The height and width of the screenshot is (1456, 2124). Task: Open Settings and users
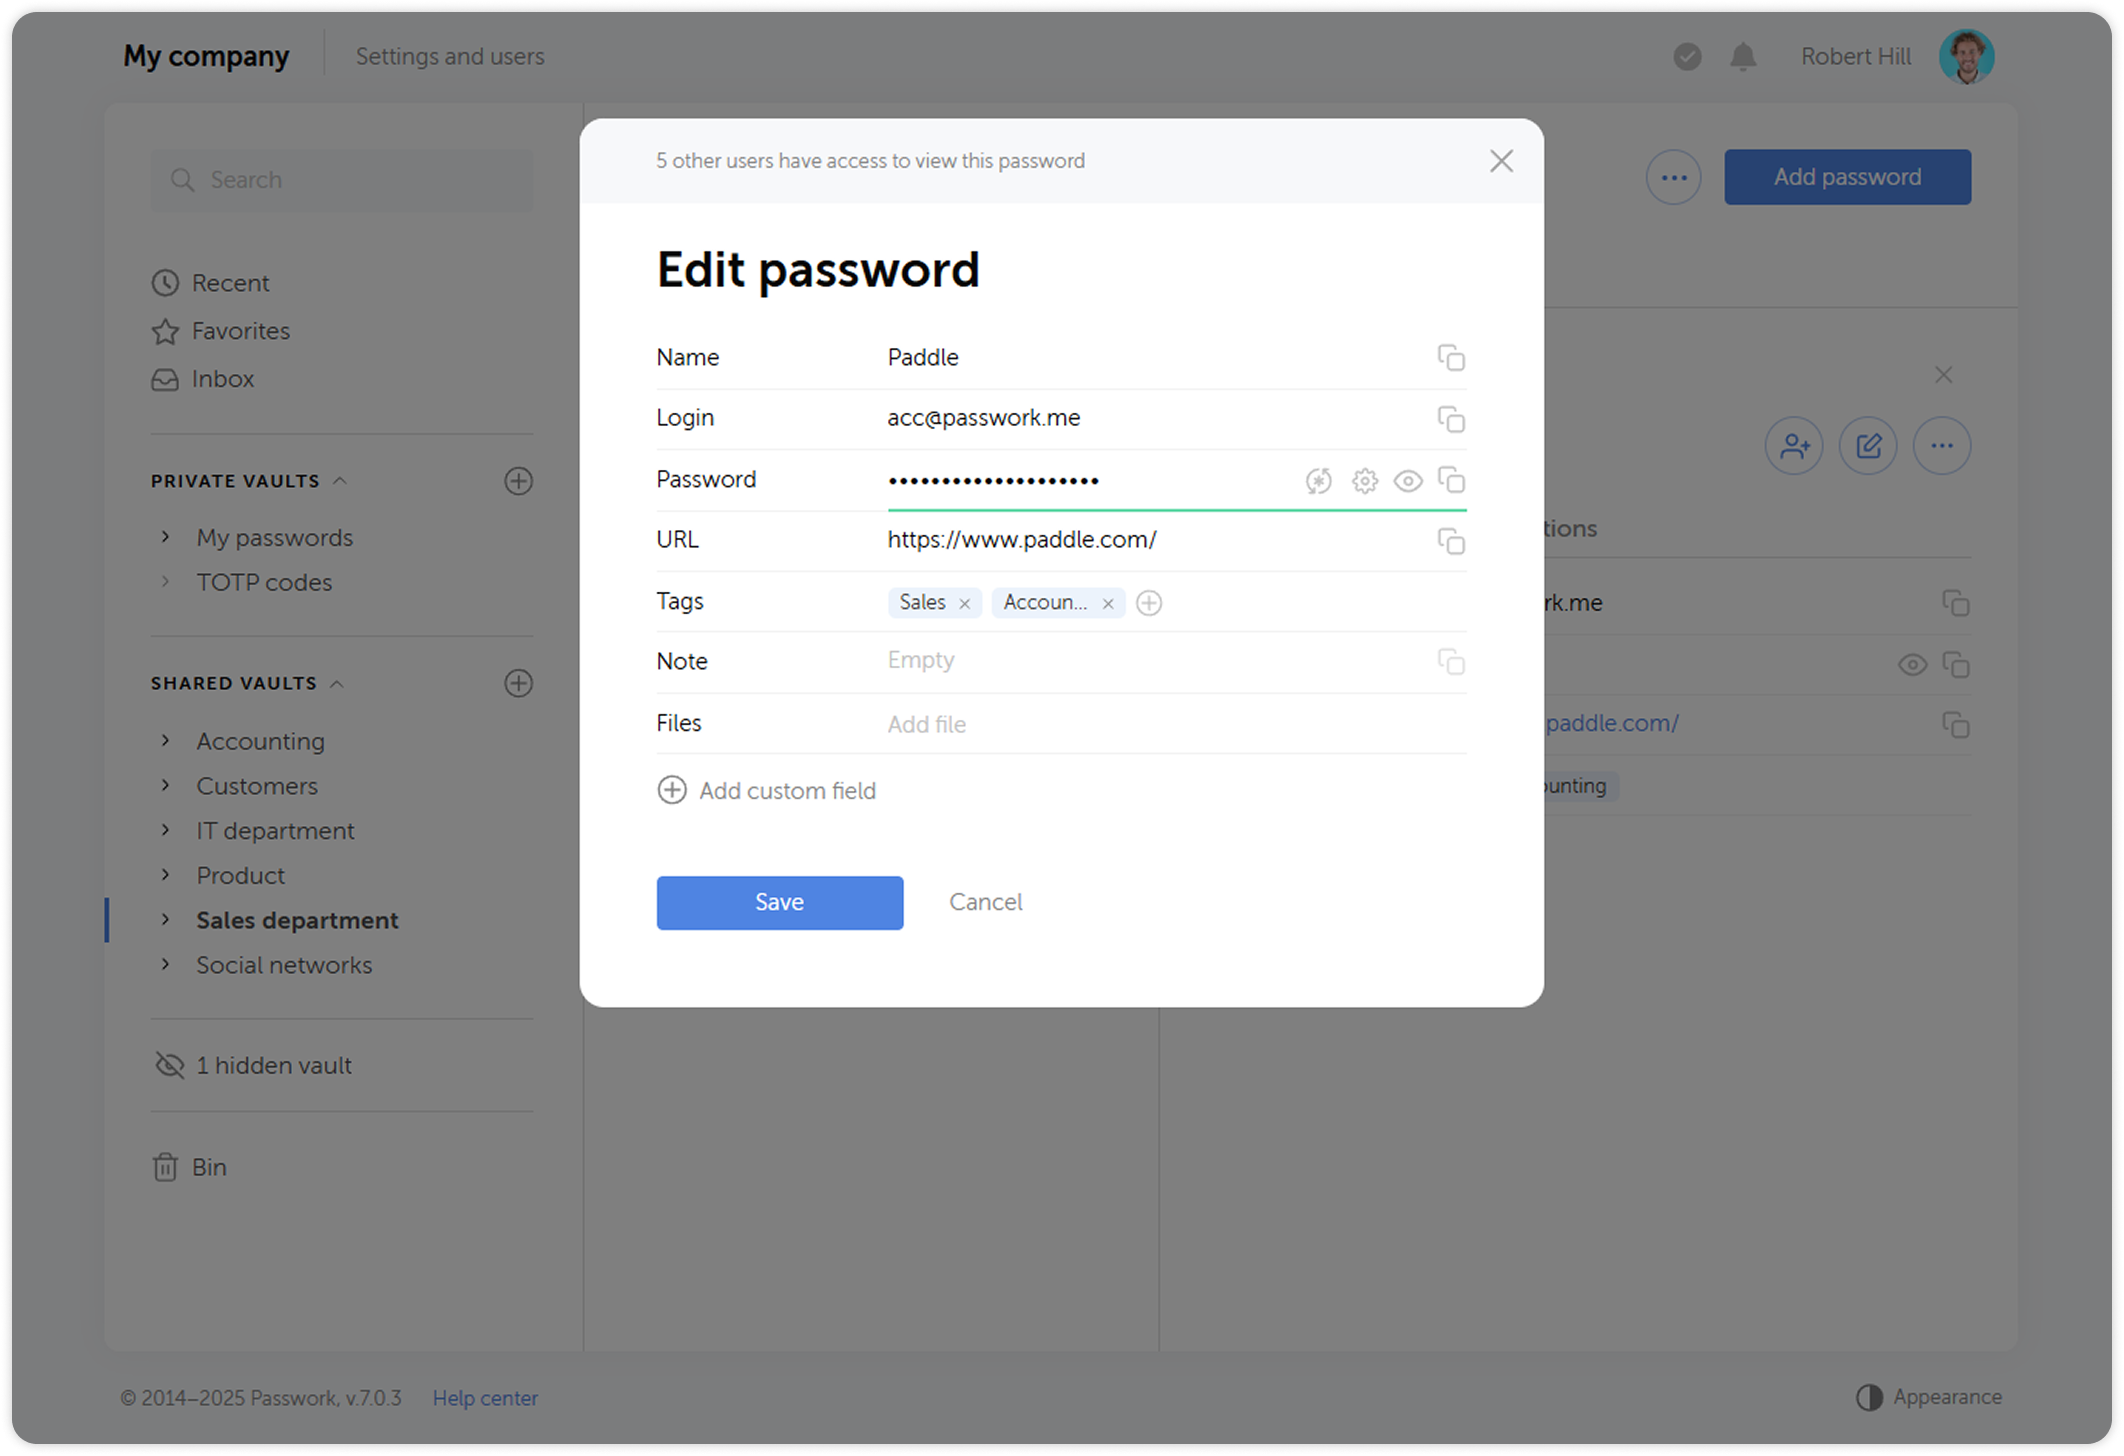pos(450,56)
